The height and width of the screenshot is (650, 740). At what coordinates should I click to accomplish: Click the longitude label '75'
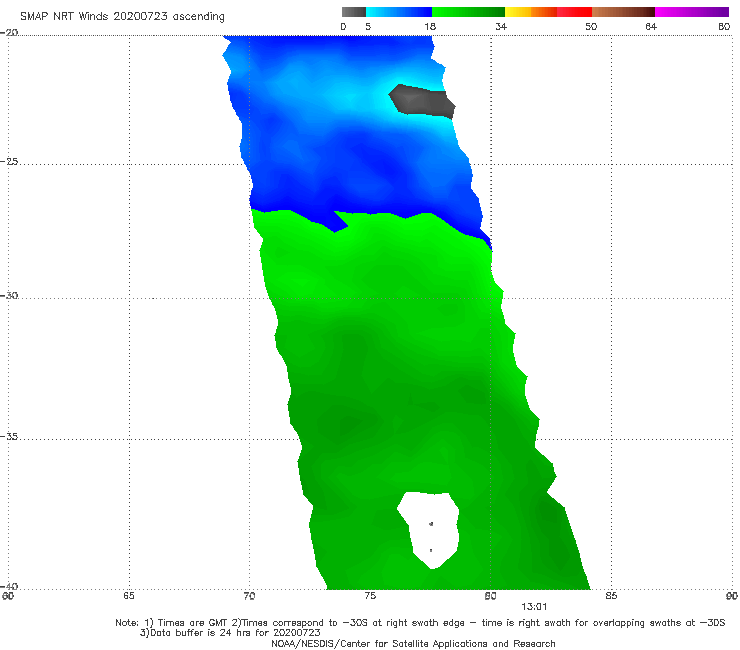tap(370, 596)
